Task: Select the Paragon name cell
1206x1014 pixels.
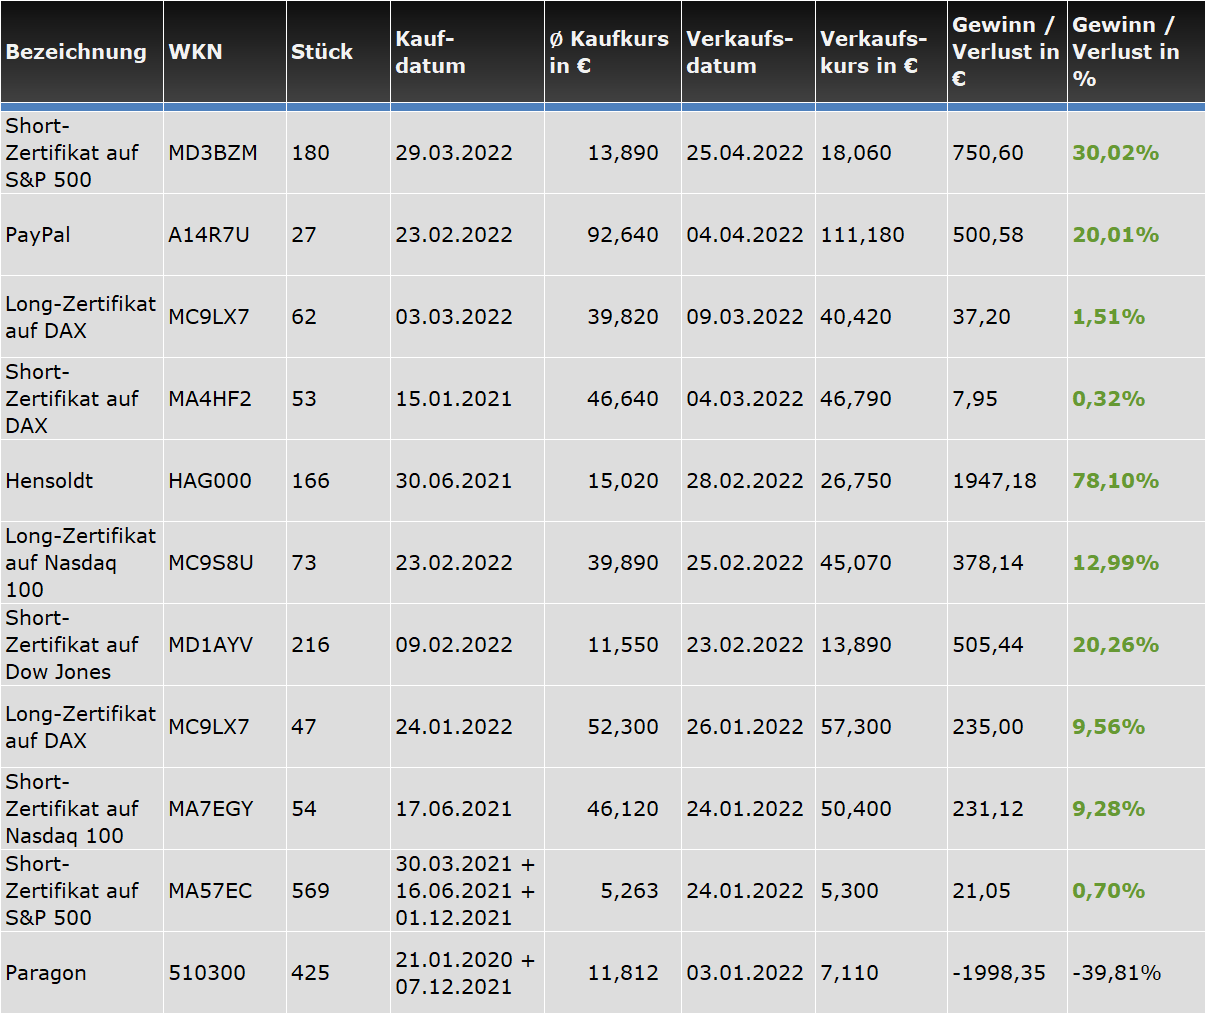Action: tap(46, 973)
